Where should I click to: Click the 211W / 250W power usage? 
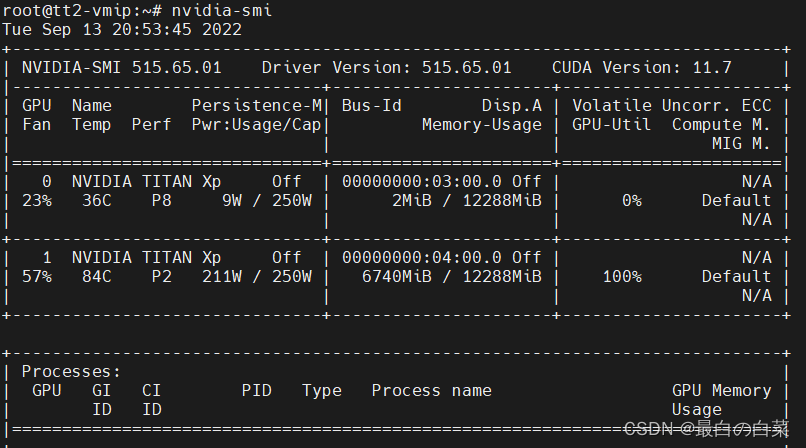coord(257,276)
